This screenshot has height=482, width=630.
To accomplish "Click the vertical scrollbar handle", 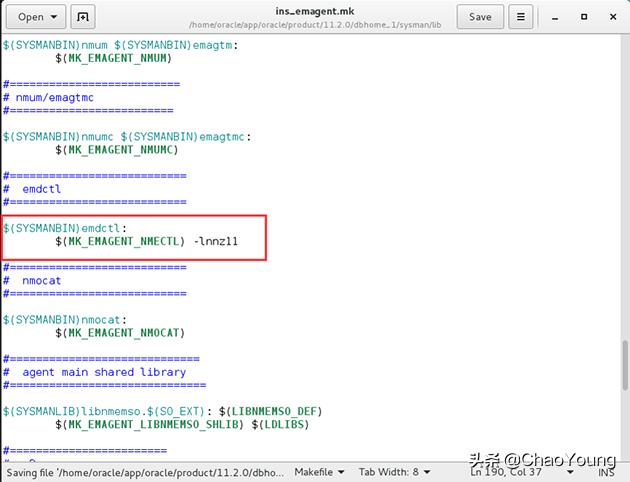I will 624,365.
